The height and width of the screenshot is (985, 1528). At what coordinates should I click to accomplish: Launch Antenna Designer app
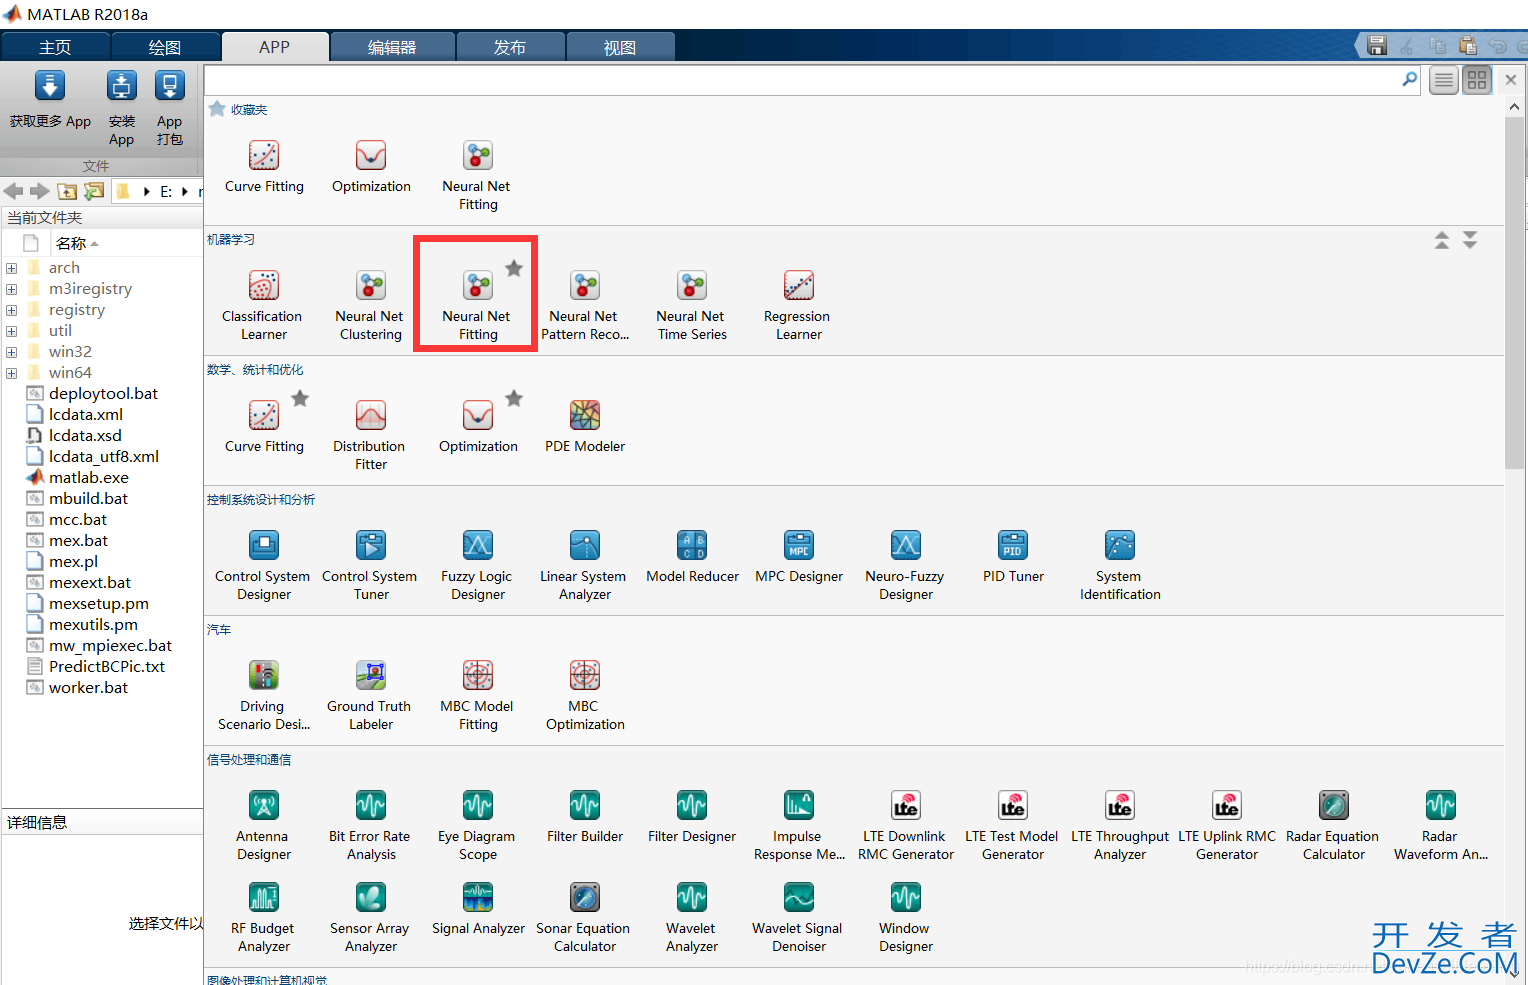[263, 825]
